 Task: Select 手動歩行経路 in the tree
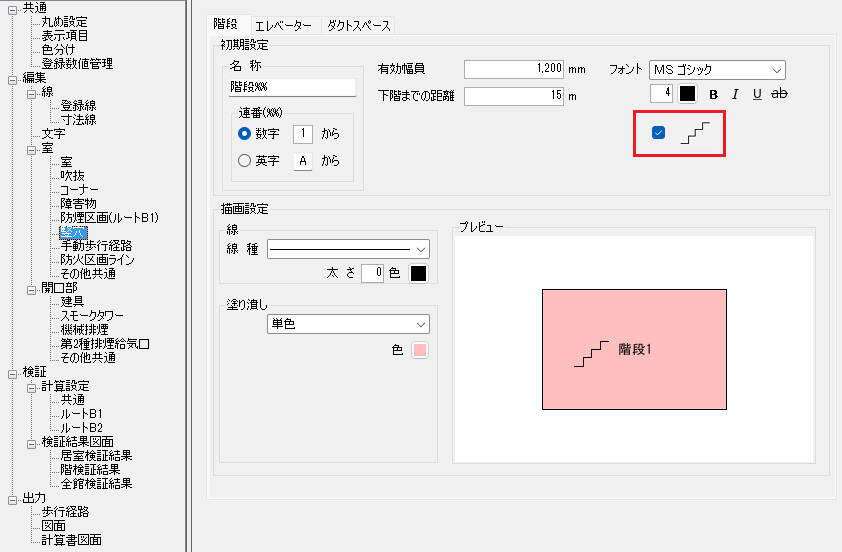(x=96, y=246)
